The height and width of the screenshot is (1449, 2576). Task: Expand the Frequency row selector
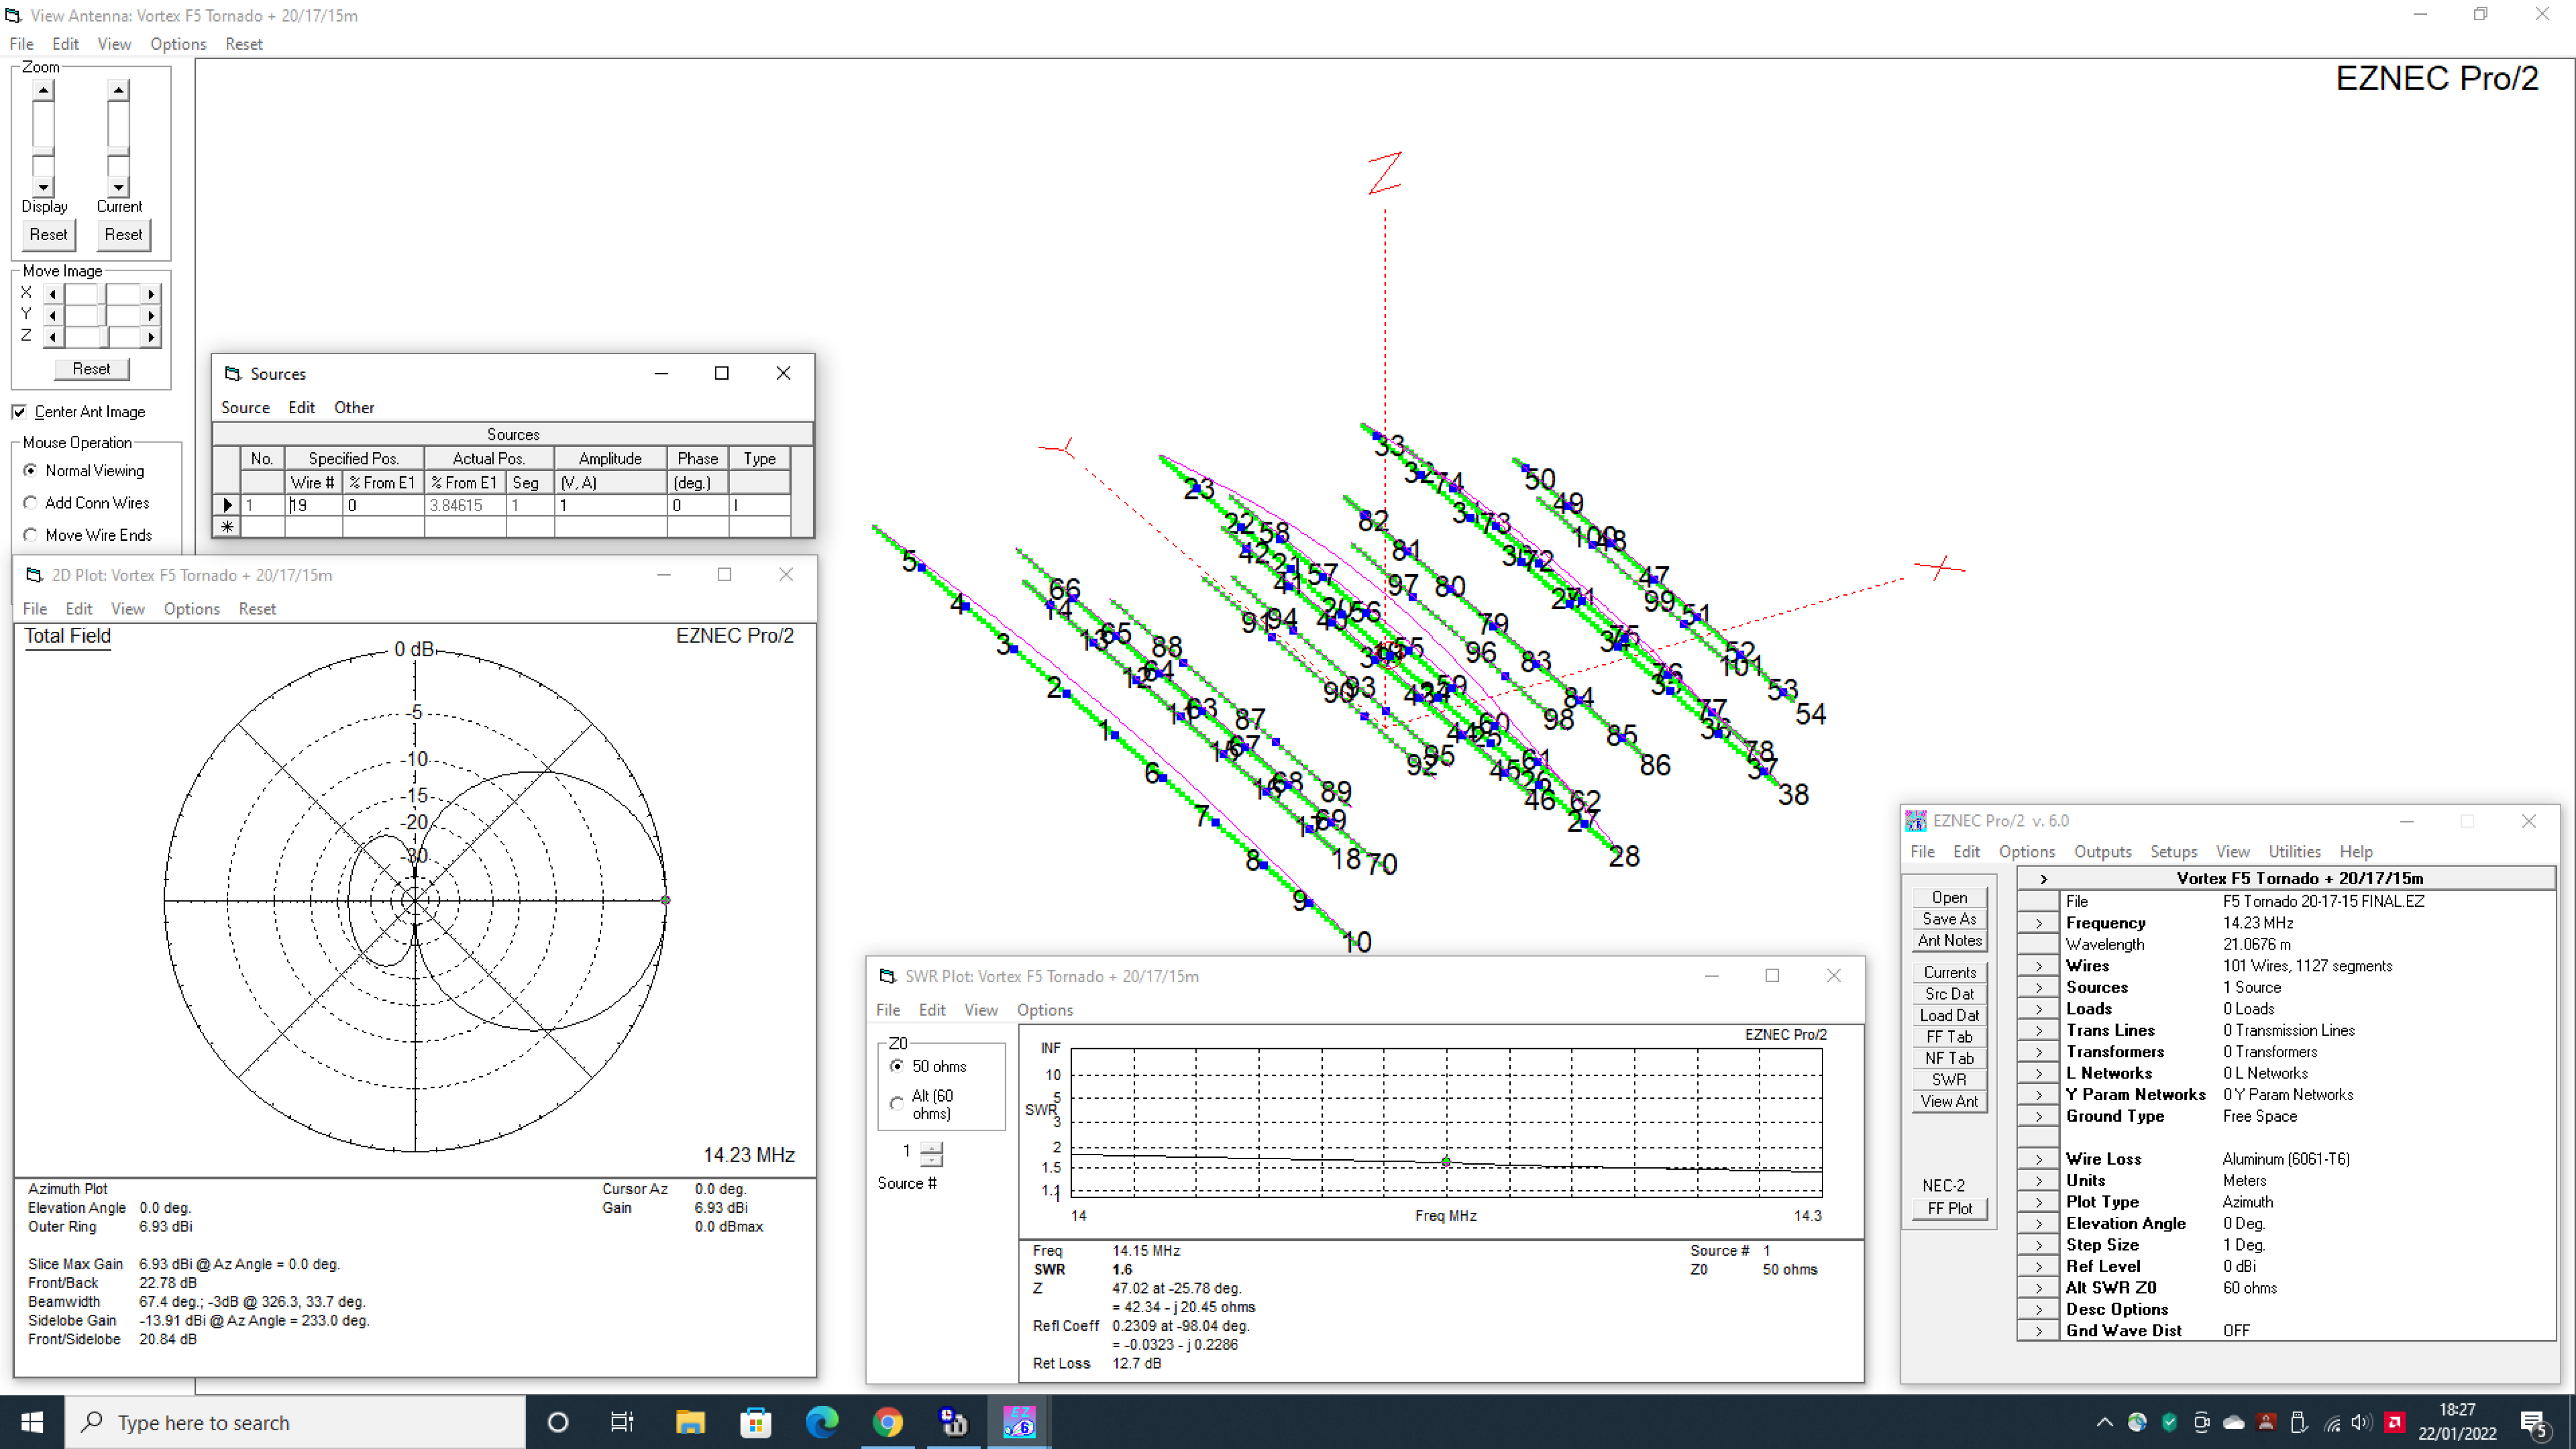point(2038,923)
